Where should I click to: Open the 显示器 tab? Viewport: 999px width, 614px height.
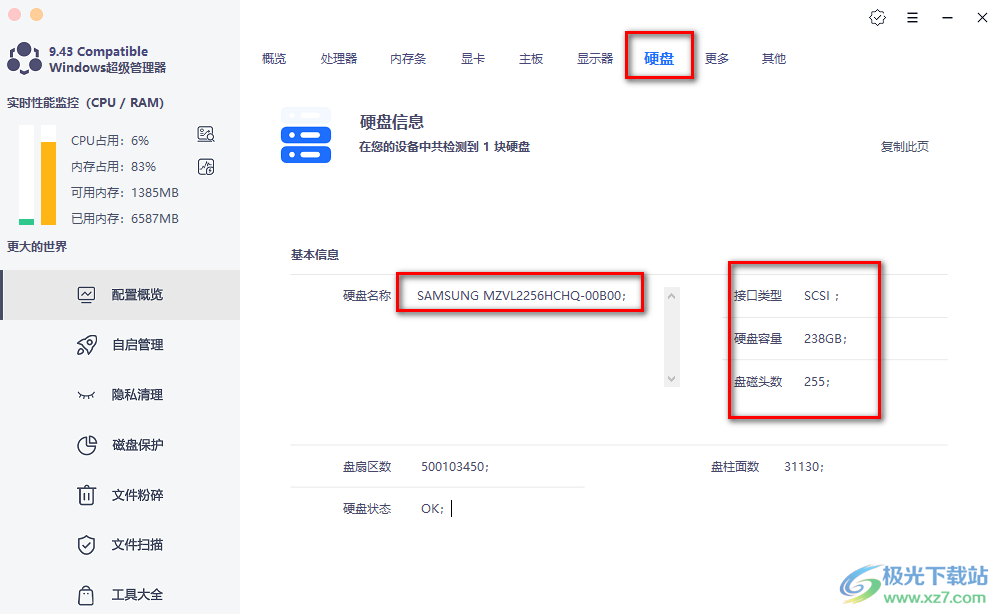click(x=595, y=59)
